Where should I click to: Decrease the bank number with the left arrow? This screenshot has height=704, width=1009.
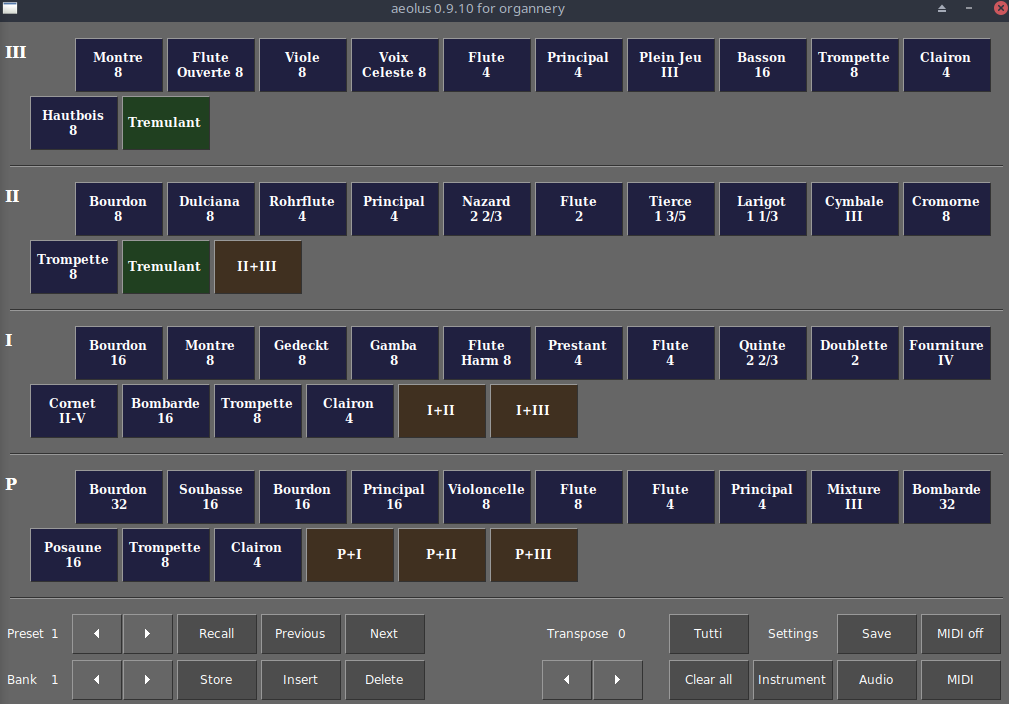pyautogui.click(x=97, y=680)
